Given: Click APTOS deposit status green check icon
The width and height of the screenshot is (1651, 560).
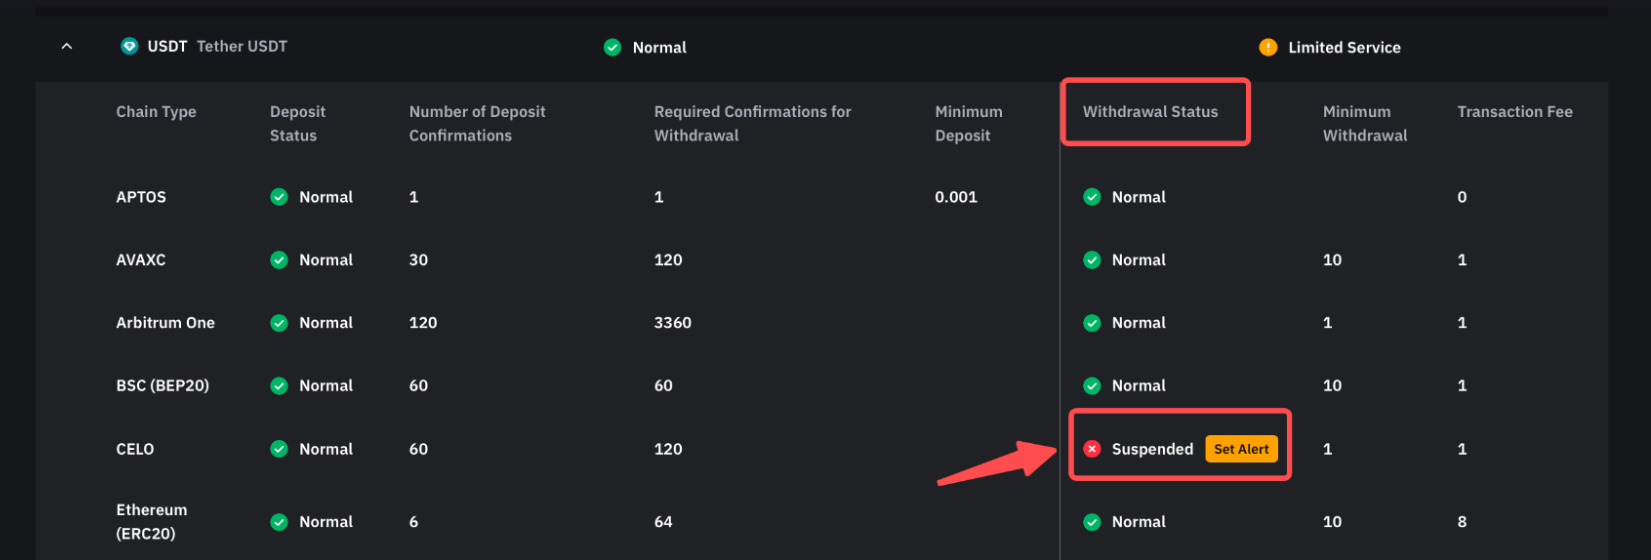Looking at the screenshot, I should click(x=279, y=197).
